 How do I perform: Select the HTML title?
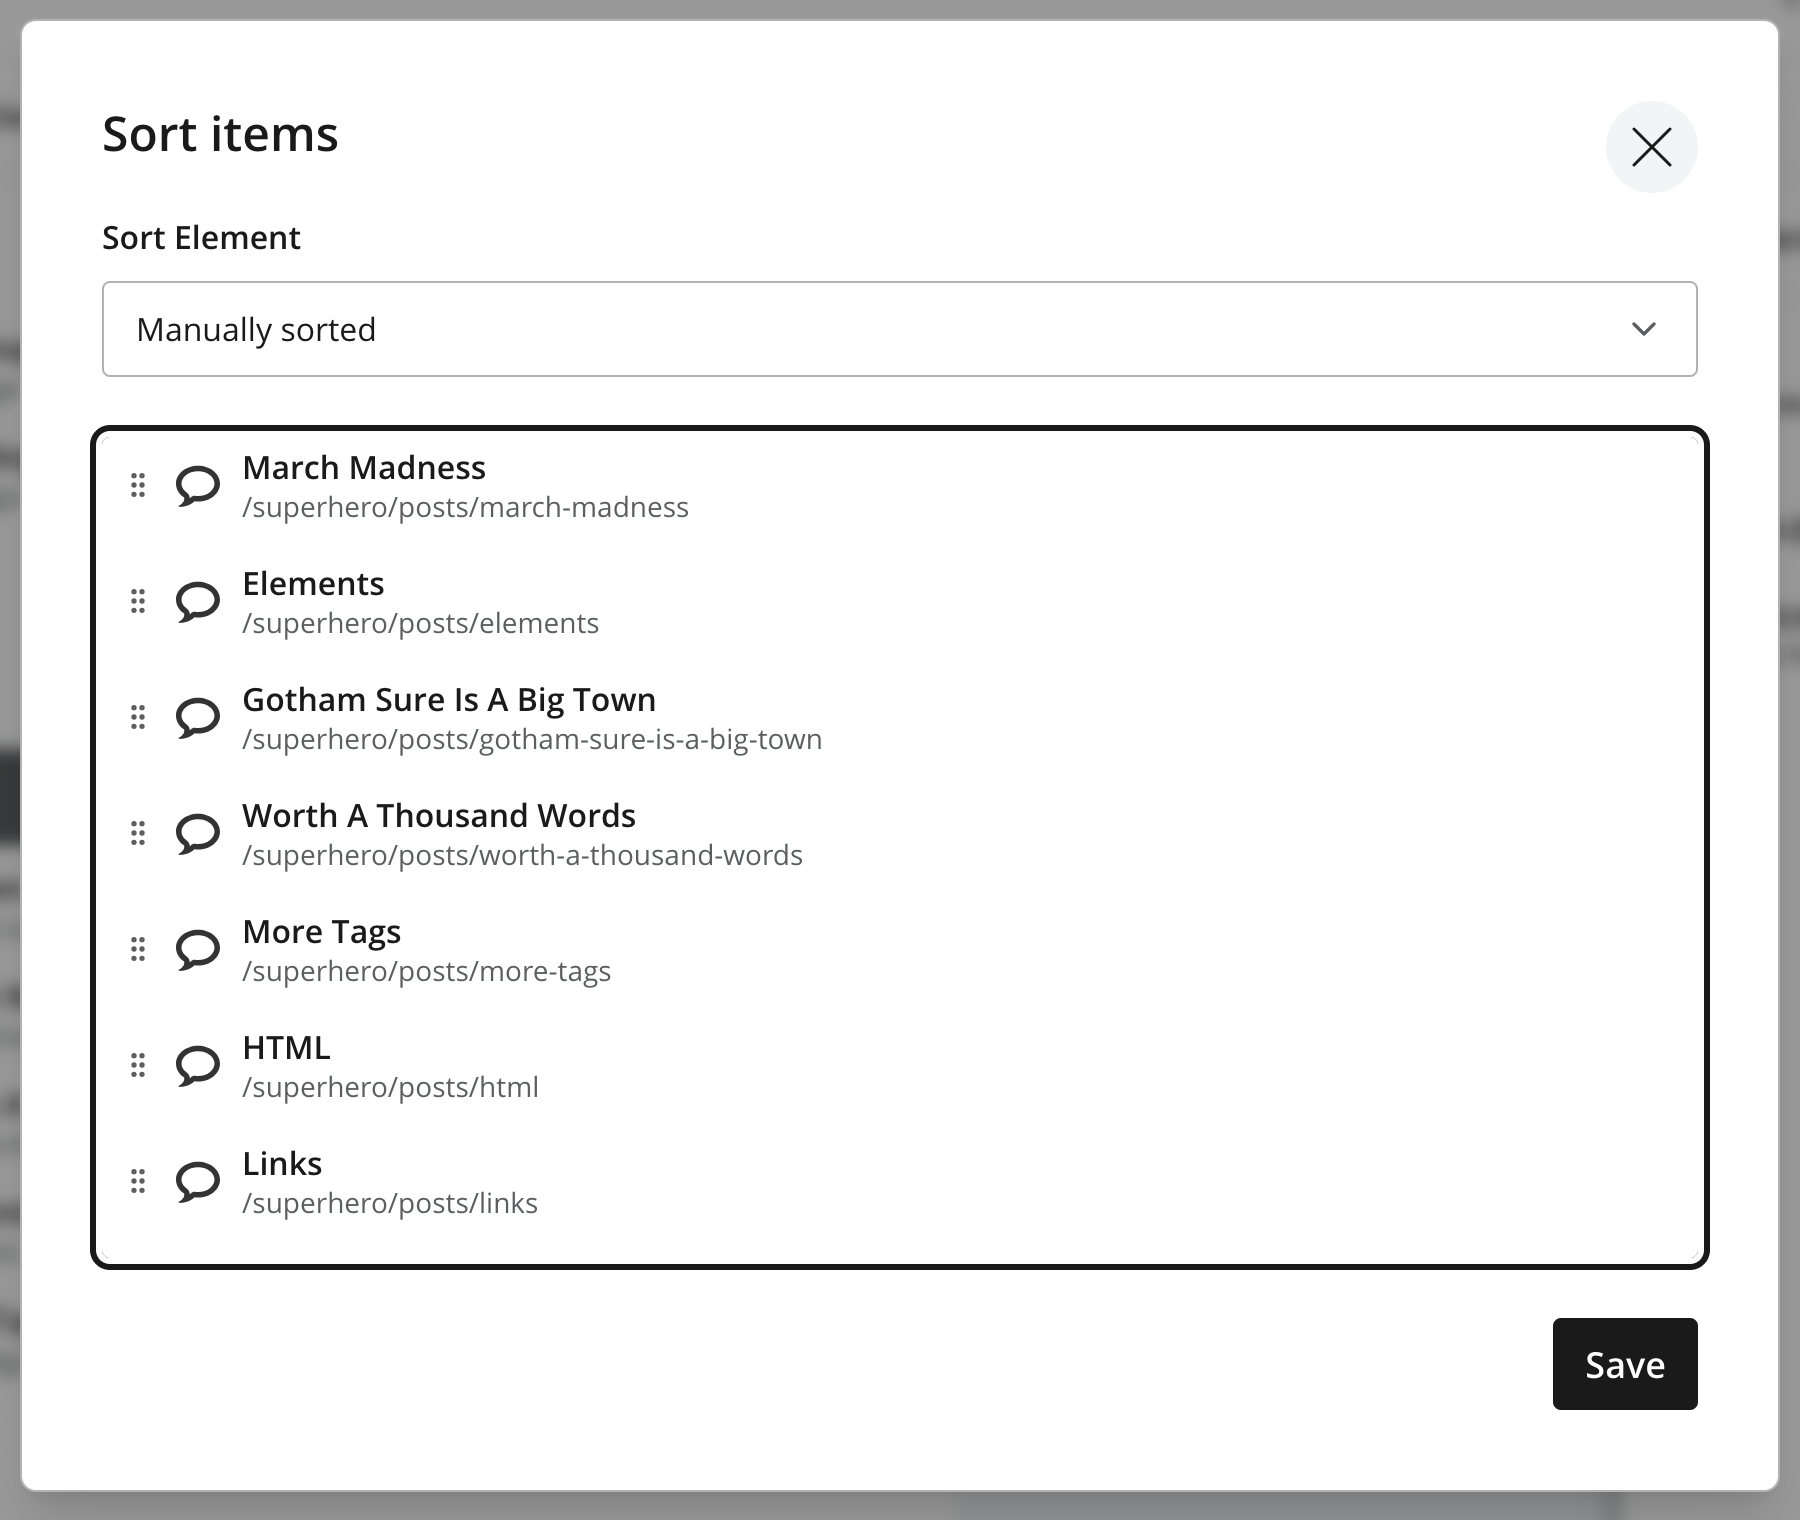pos(286,1048)
